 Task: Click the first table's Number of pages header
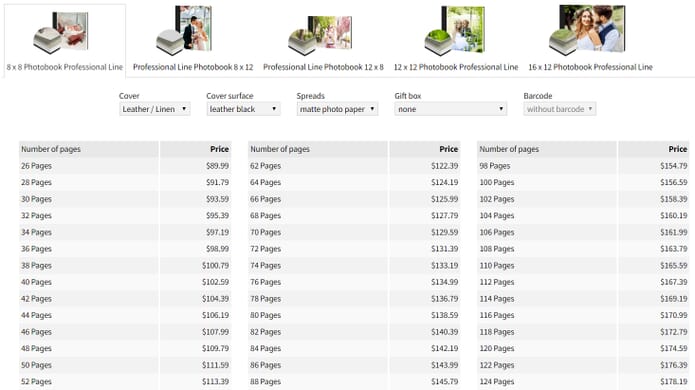click(x=88, y=149)
